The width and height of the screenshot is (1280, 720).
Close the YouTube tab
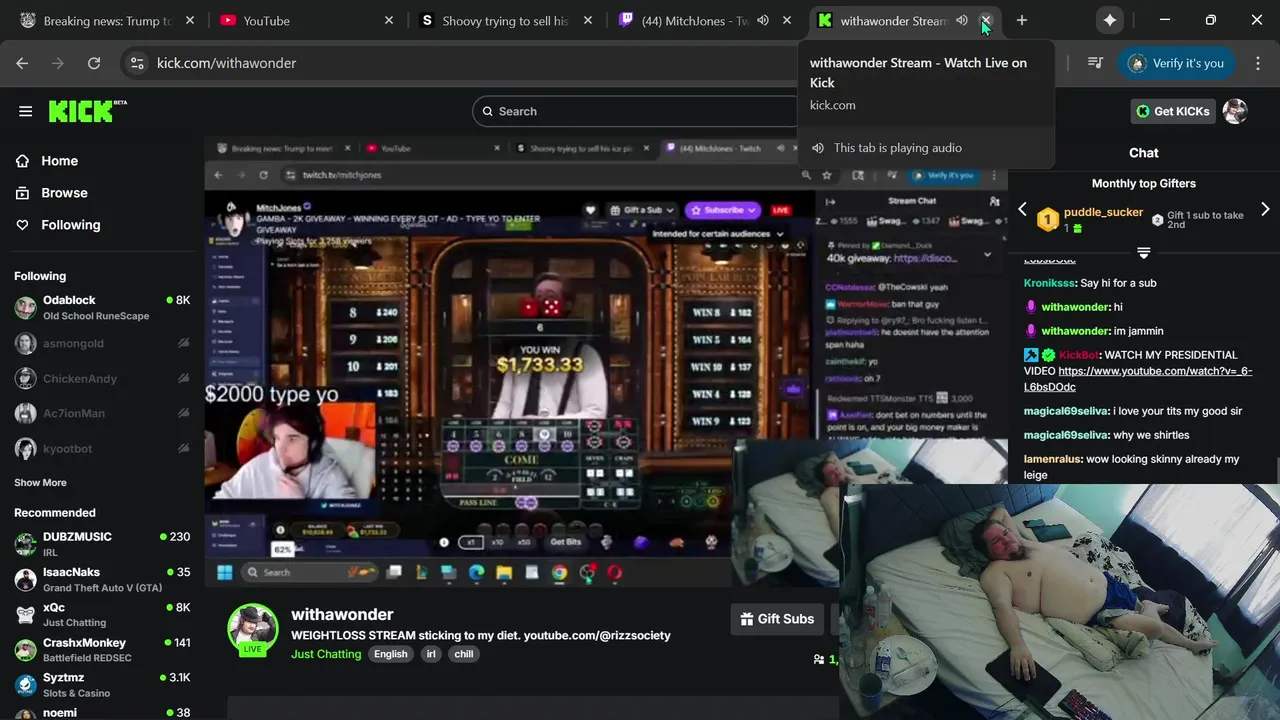[389, 20]
